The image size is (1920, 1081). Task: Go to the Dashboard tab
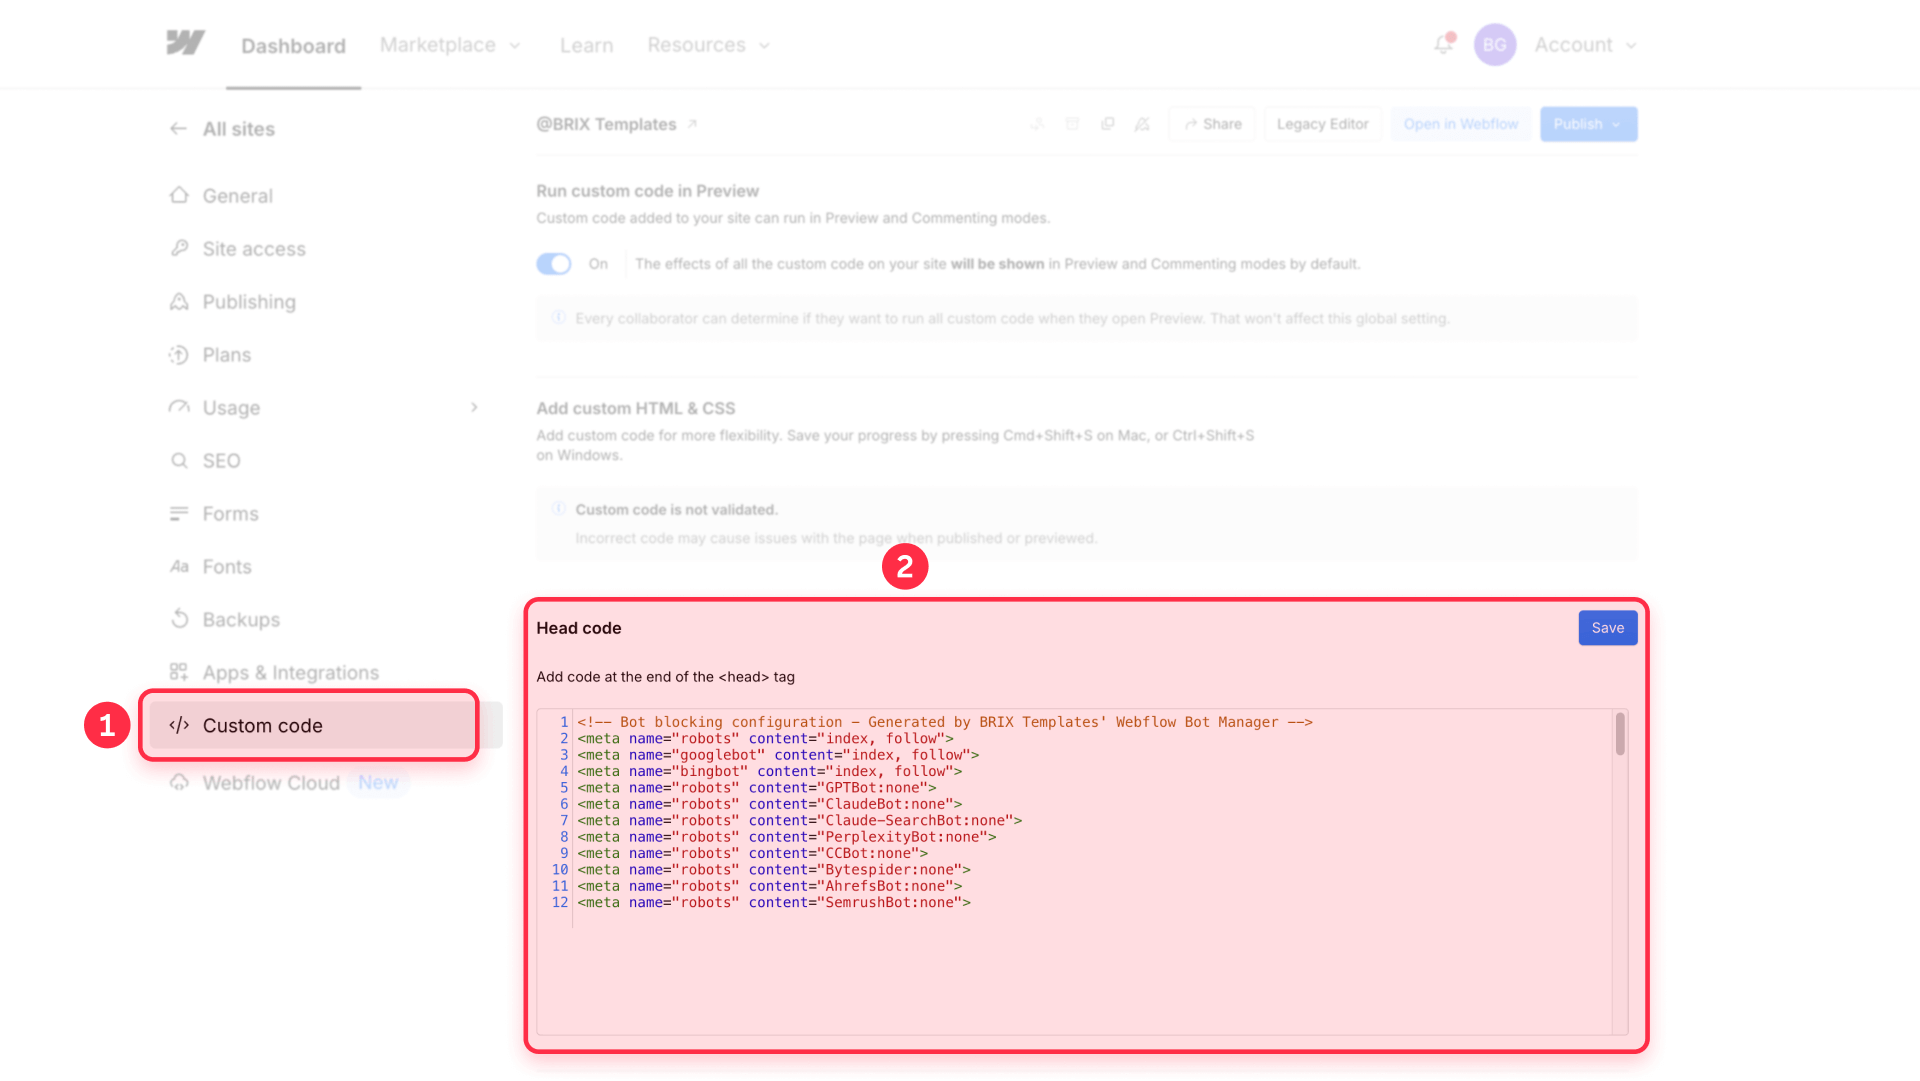click(x=293, y=46)
